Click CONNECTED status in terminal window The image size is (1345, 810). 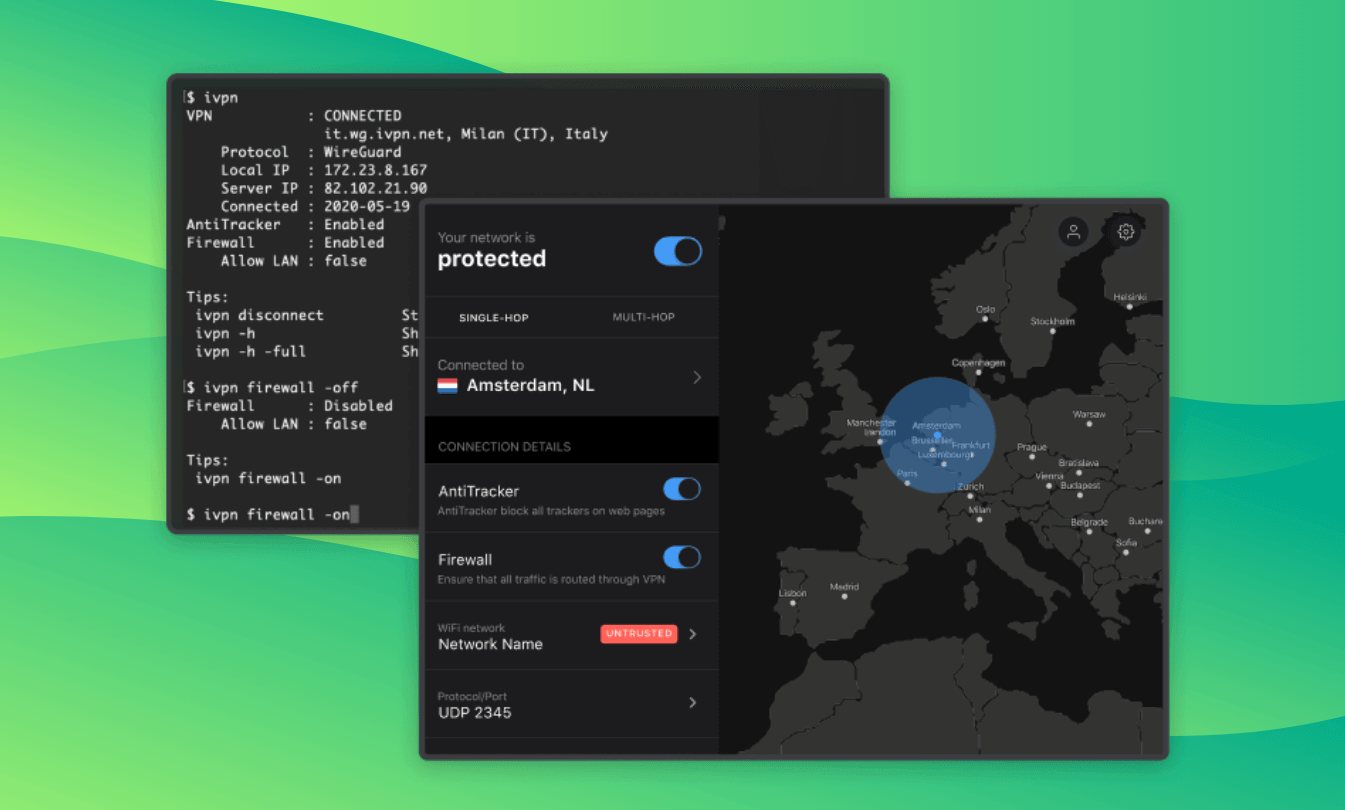pyautogui.click(x=363, y=115)
